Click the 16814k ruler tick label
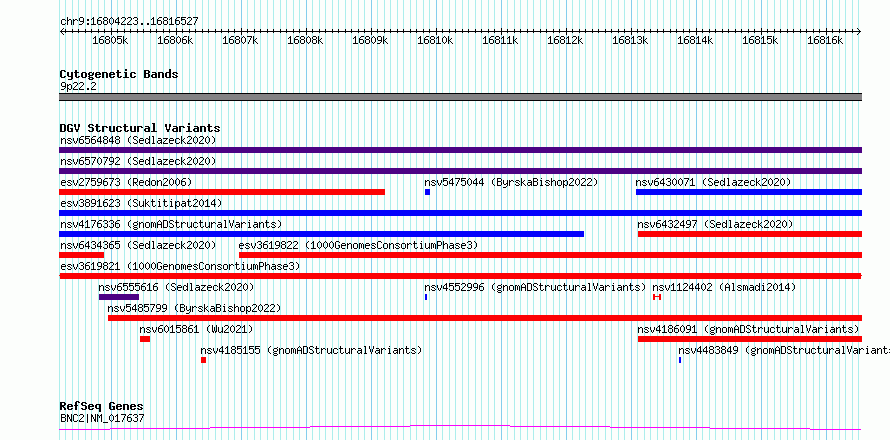Image resolution: width=890 pixels, height=440 pixels. click(x=695, y=40)
